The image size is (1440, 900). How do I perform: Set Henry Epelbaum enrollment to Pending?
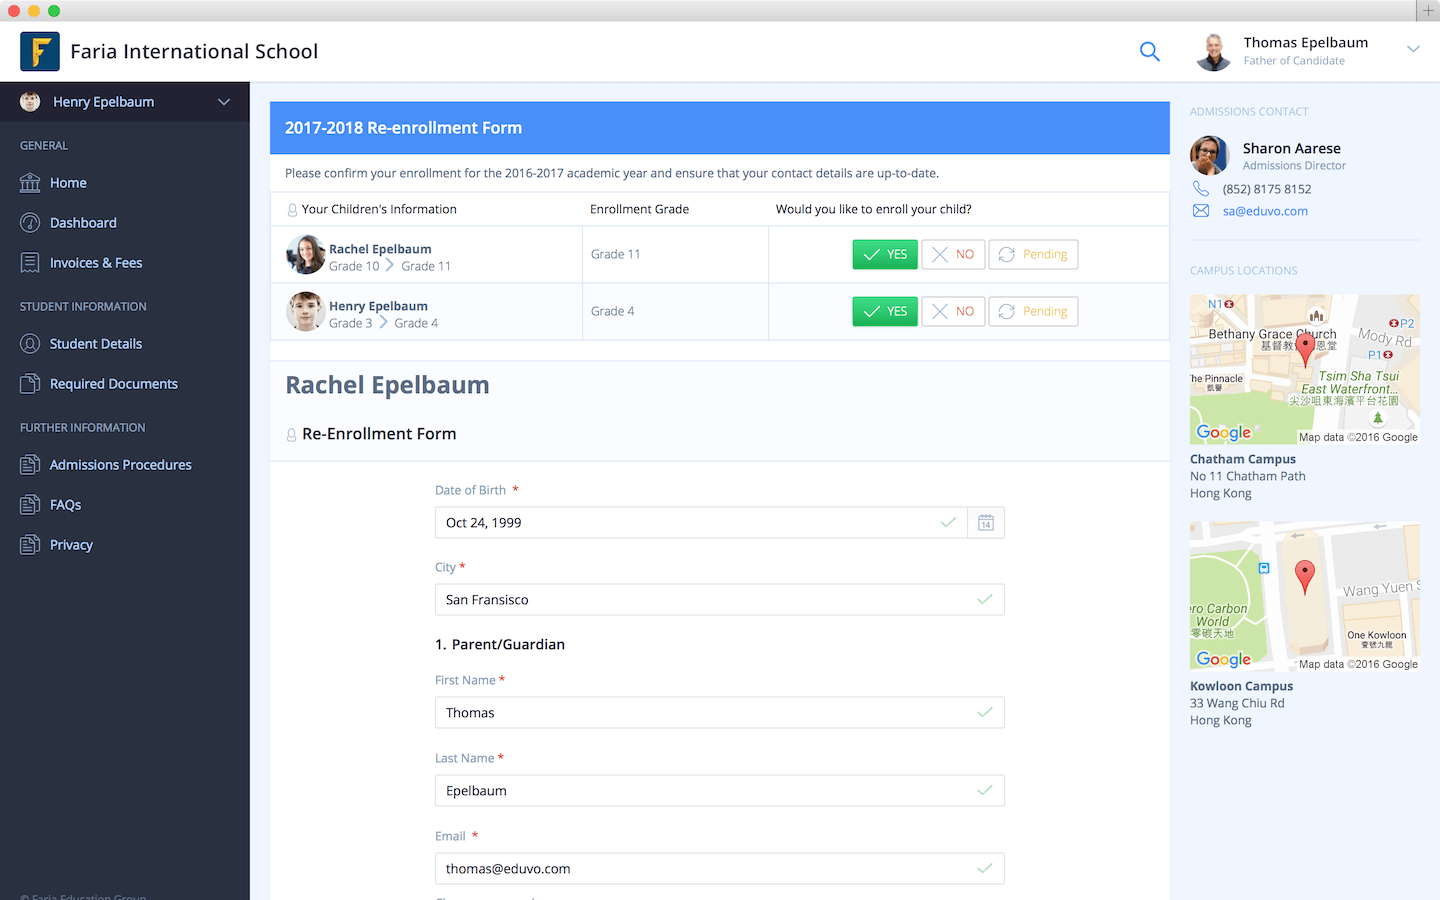point(1033,311)
